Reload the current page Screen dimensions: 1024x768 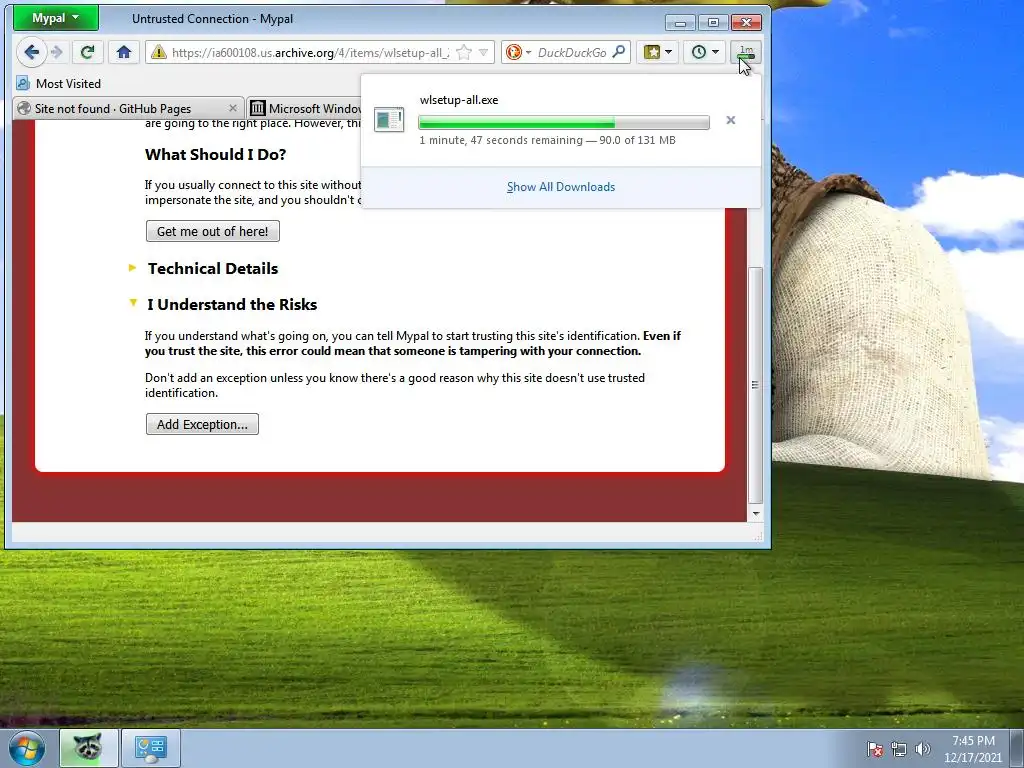[x=88, y=52]
